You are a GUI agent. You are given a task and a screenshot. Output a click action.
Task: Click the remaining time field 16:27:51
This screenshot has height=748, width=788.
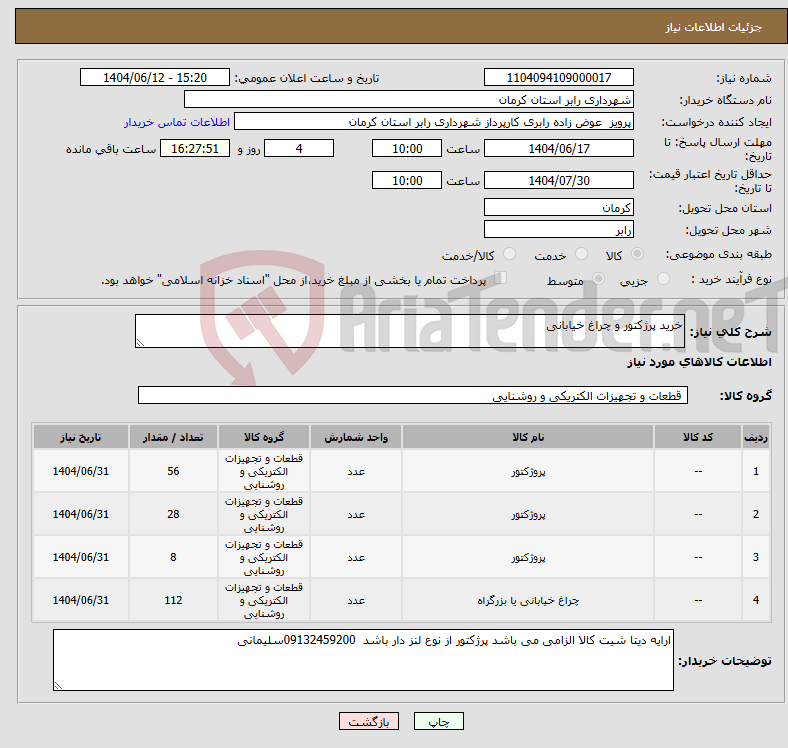[x=195, y=148]
